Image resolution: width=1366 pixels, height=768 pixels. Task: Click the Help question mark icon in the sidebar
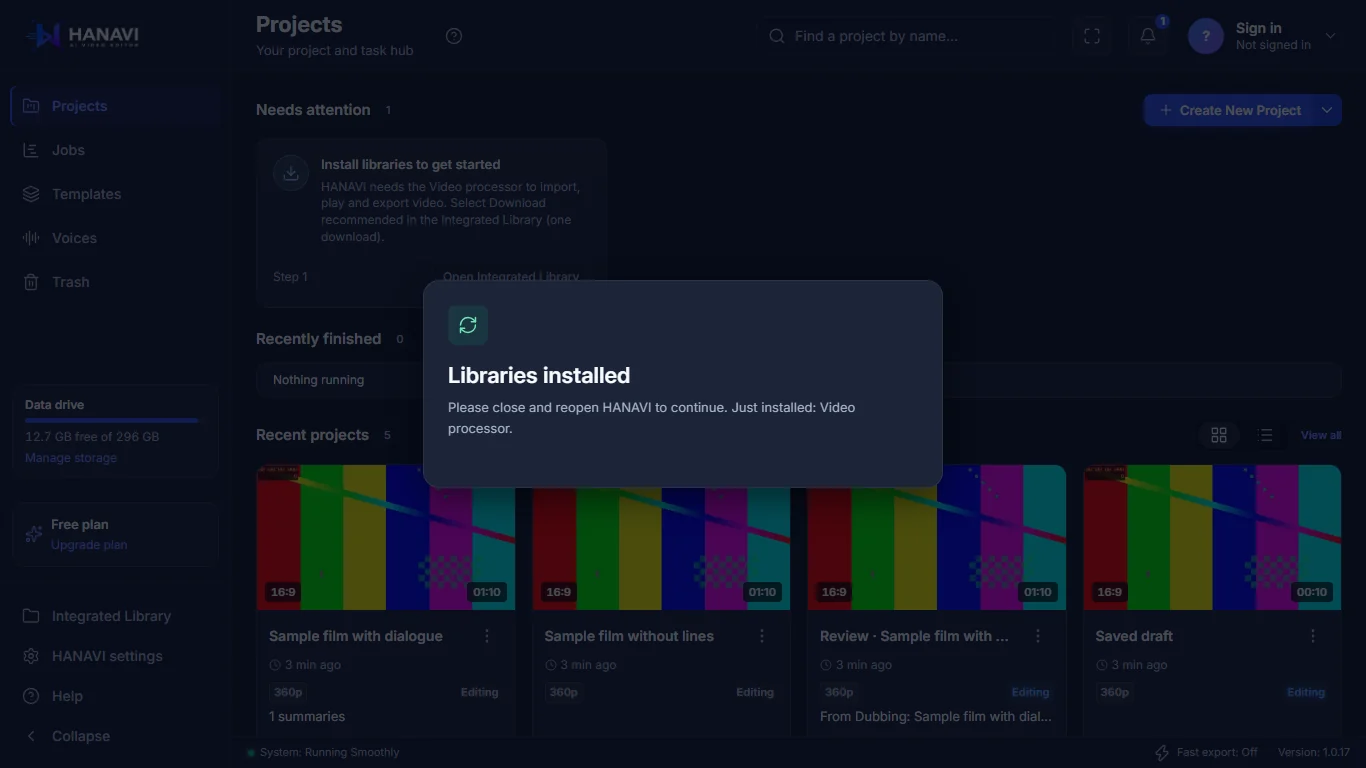click(x=31, y=696)
